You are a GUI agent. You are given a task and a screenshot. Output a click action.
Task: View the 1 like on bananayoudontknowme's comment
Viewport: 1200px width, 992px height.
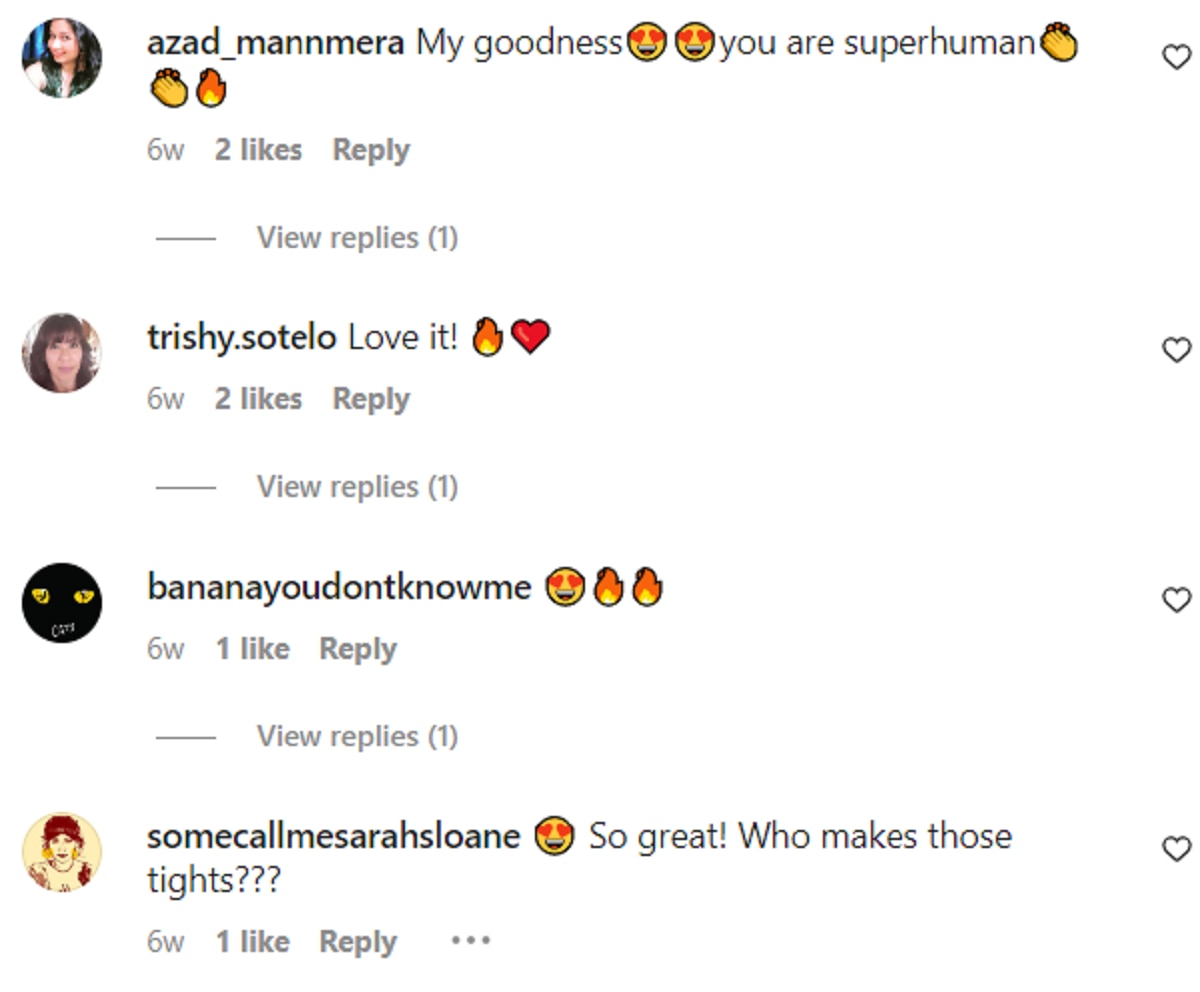(x=252, y=649)
